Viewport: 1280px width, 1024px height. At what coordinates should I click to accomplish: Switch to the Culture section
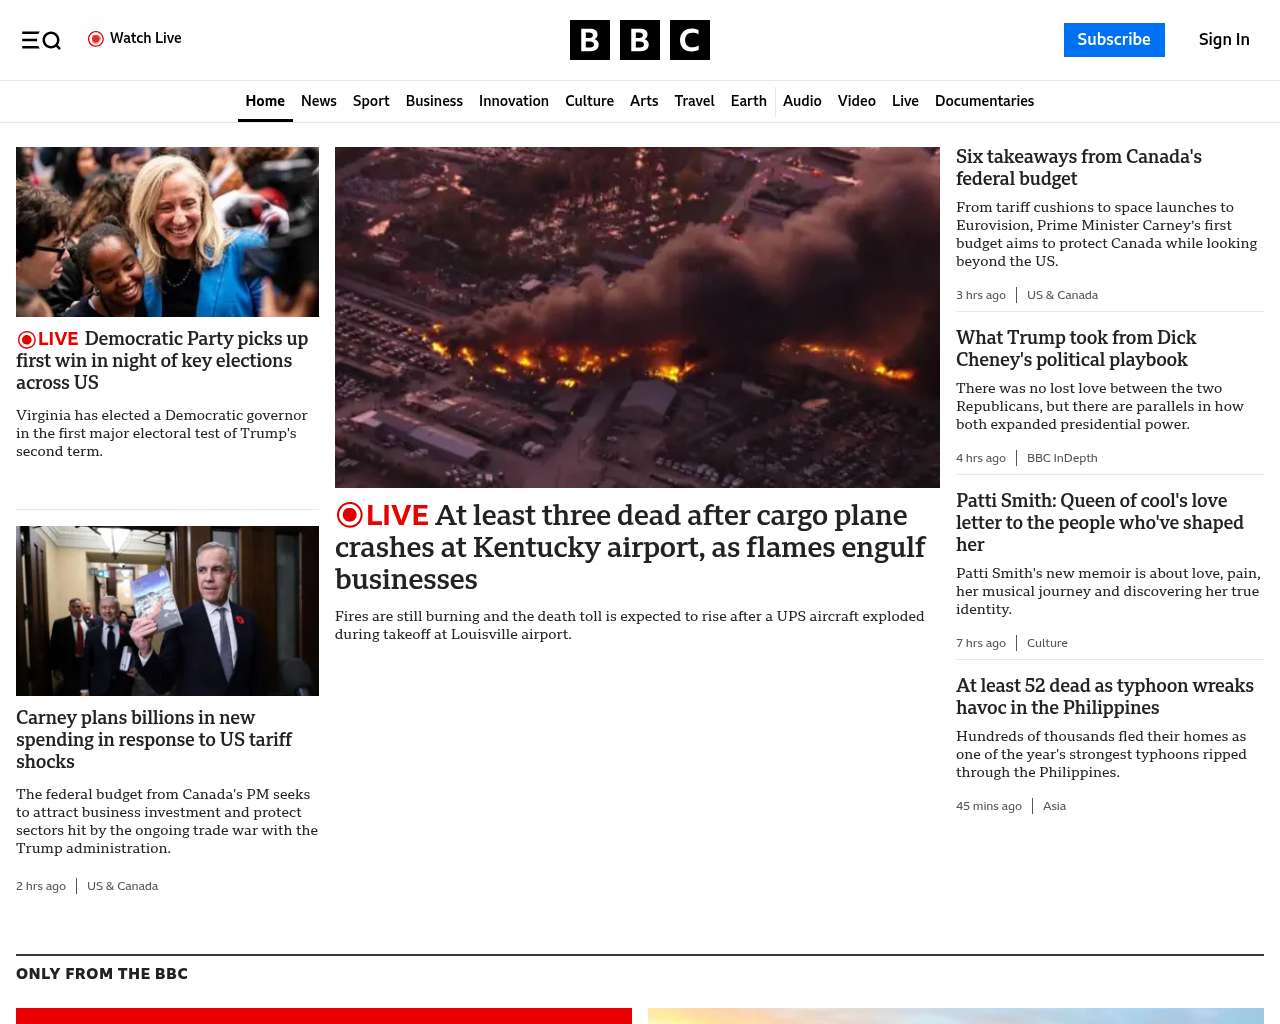coord(589,101)
